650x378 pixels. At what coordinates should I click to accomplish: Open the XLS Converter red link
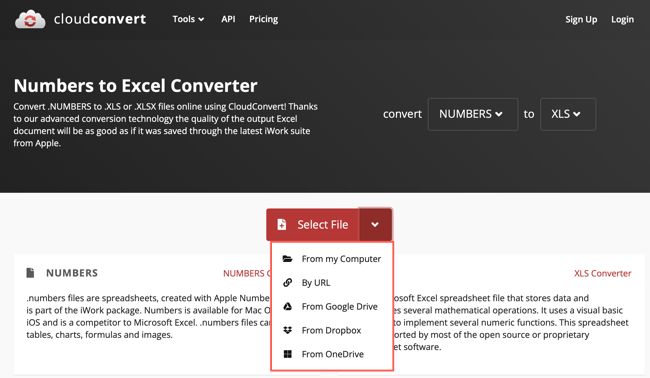coord(602,274)
